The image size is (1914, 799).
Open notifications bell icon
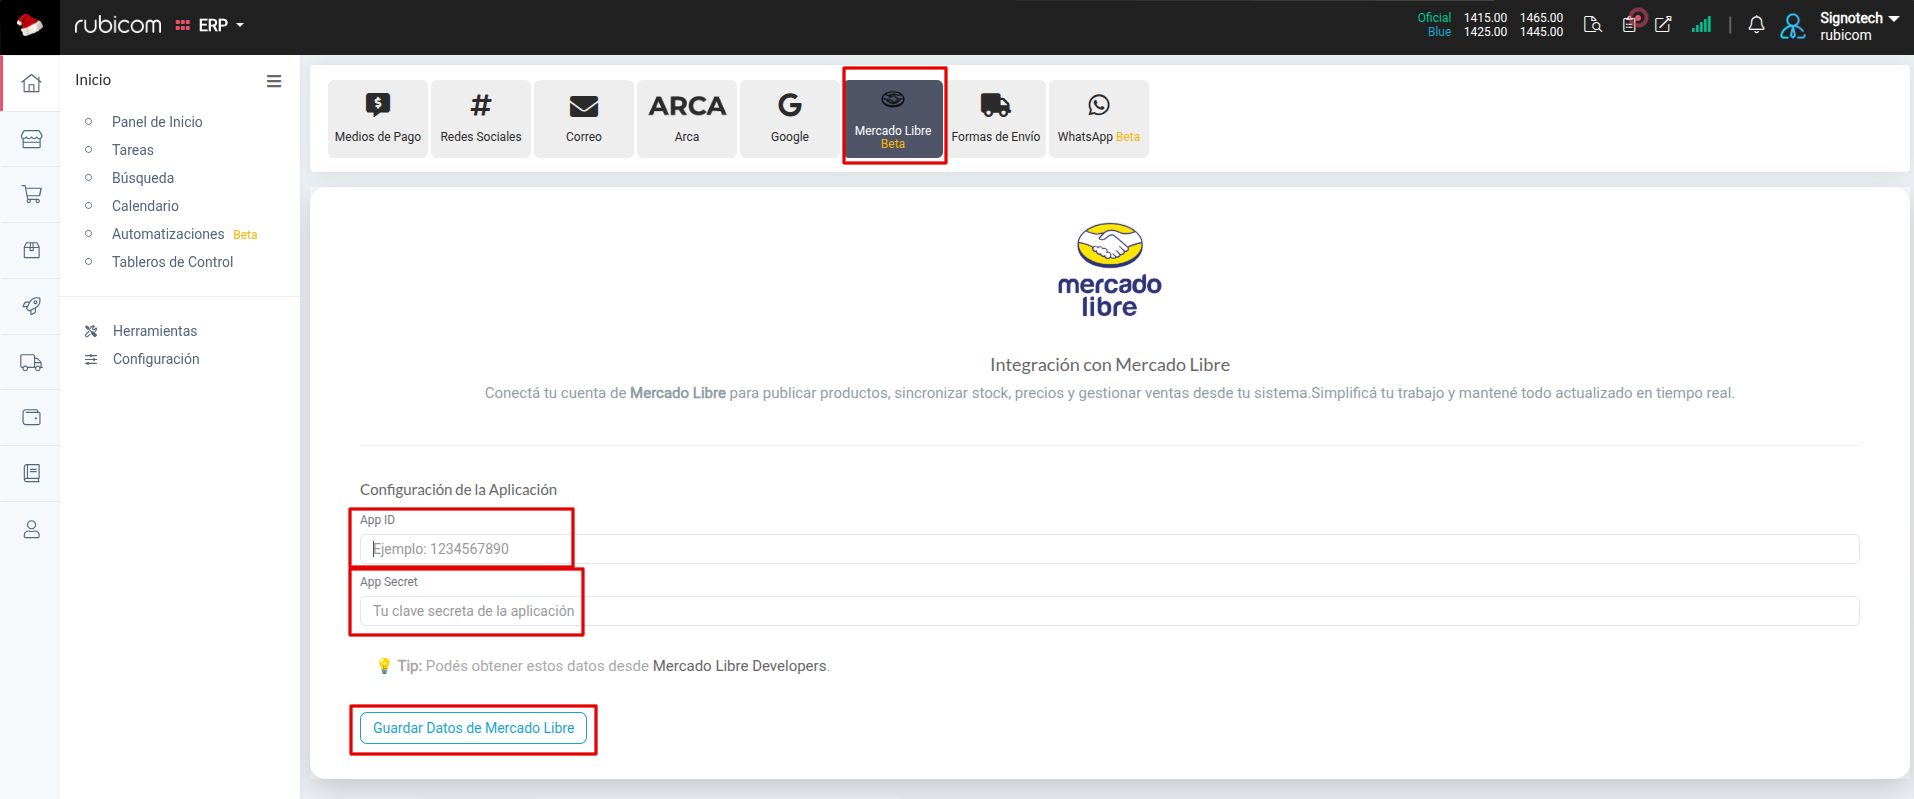[1756, 25]
